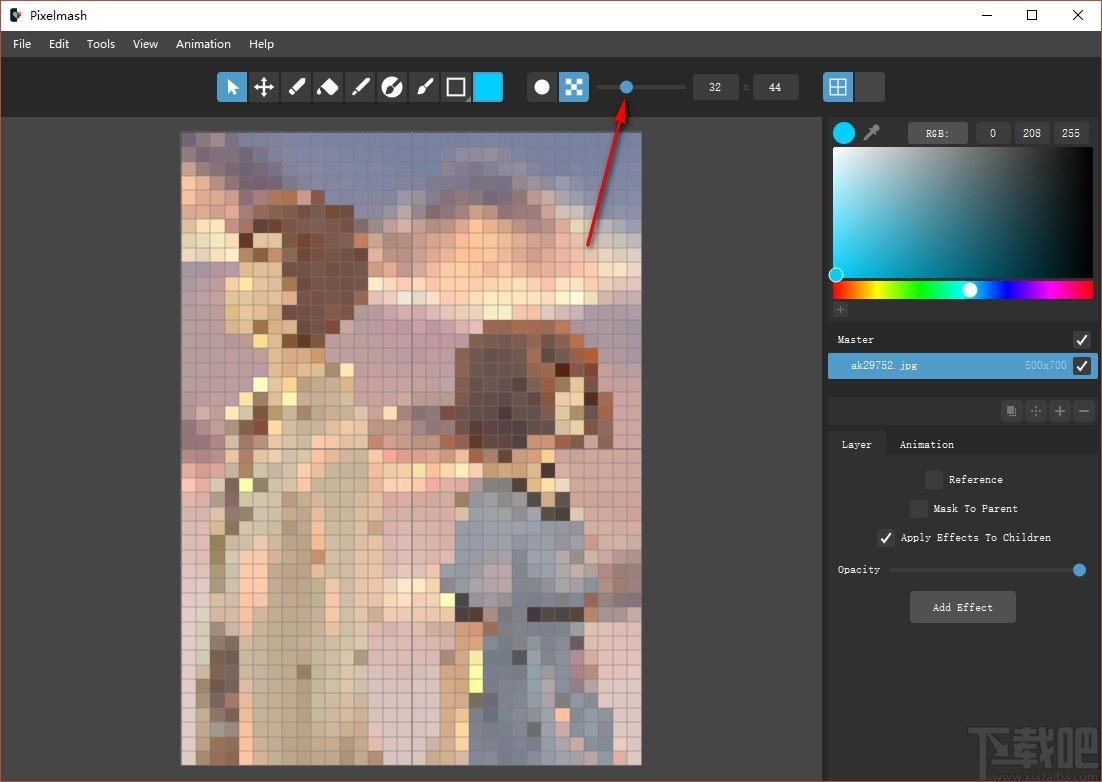Click the blank button beside grid toggle

(x=869, y=87)
